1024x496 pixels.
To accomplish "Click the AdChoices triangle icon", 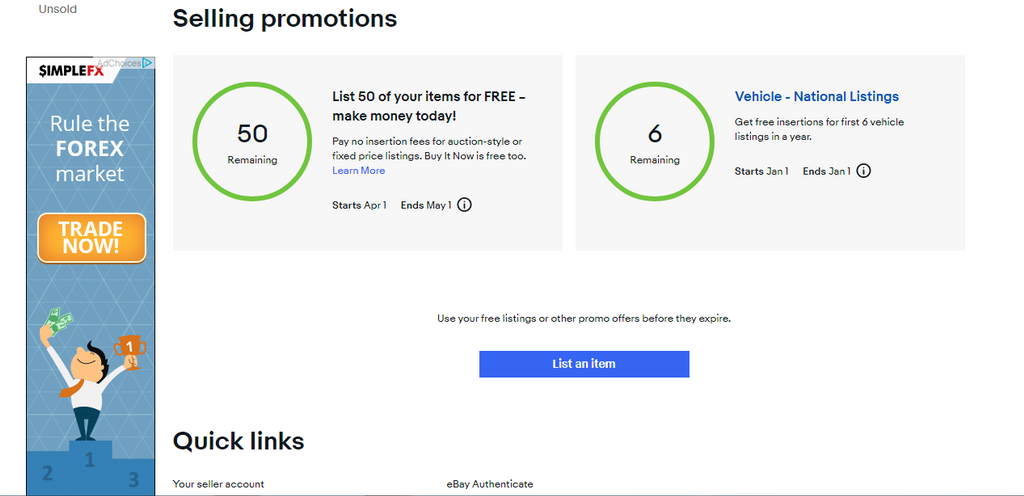I will pyautogui.click(x=147, y=63).
